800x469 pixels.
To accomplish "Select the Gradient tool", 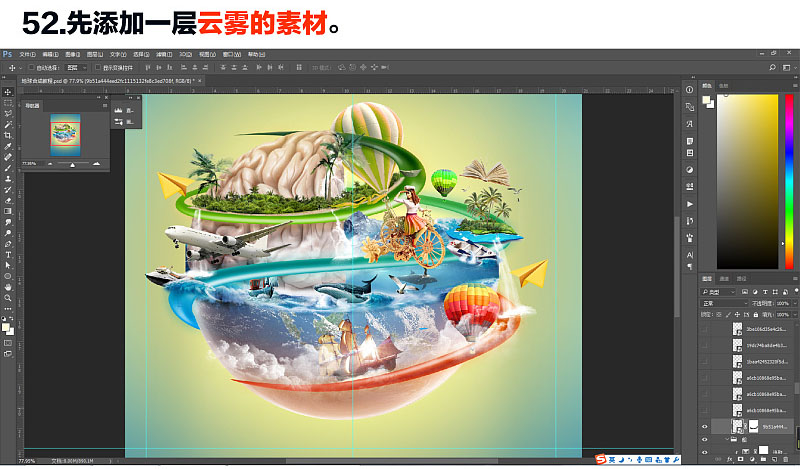I will pyautogui.click(x=8, y=211).
